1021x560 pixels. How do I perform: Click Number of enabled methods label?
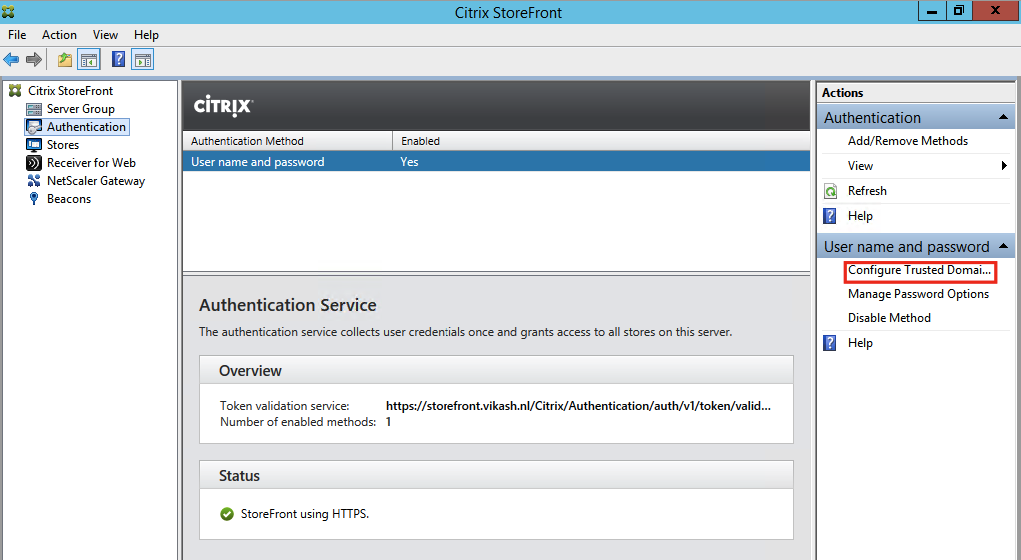298,422
